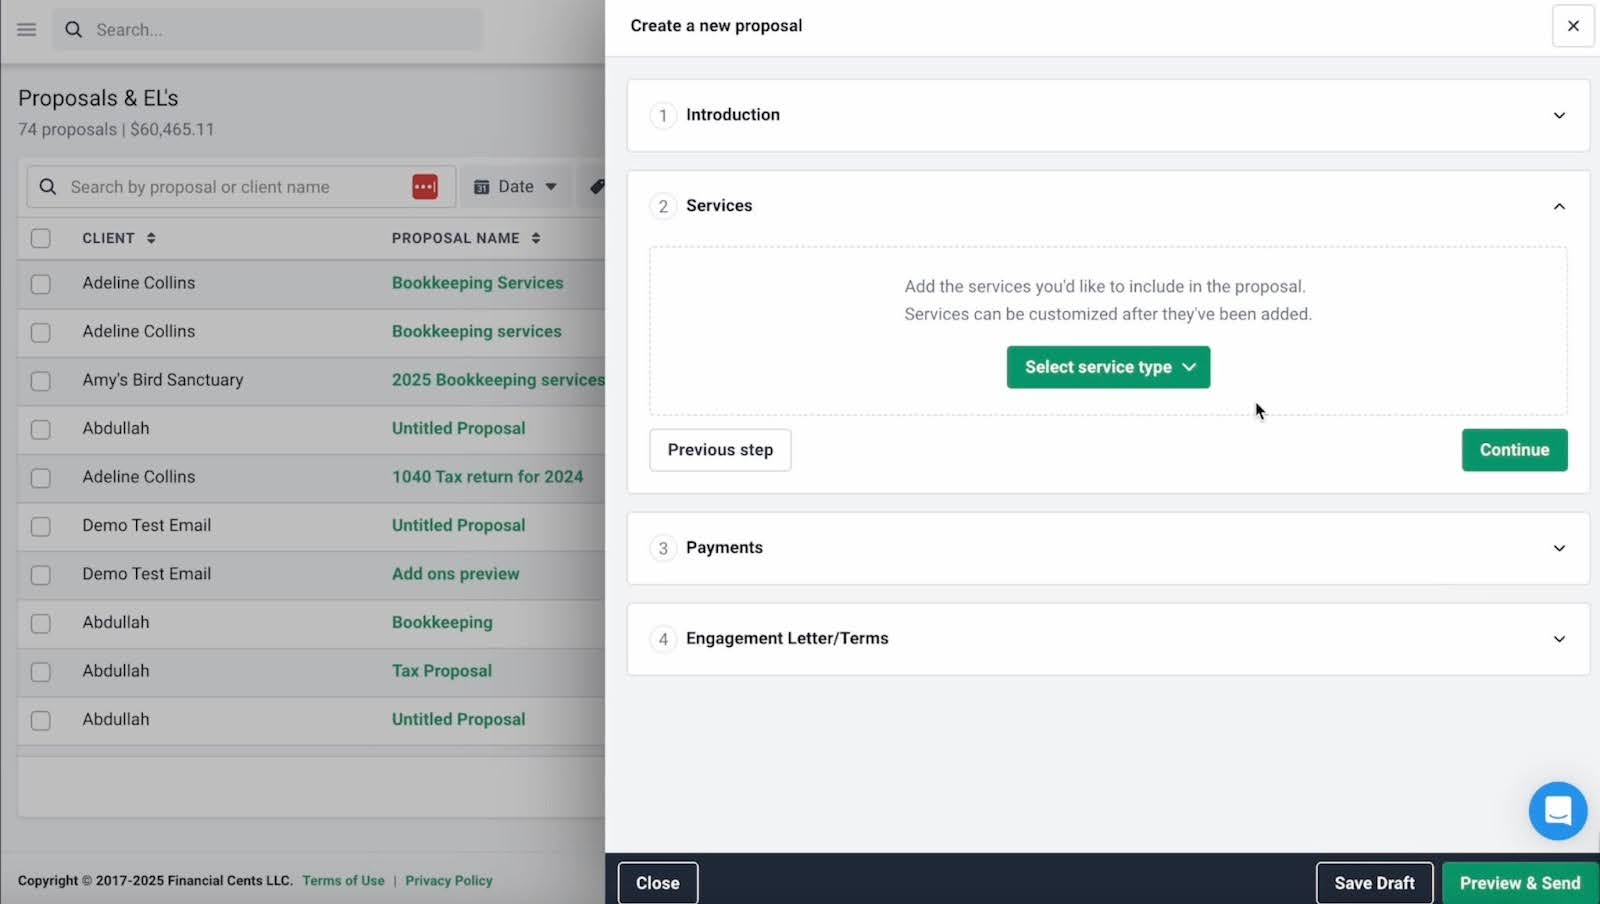The height and width of the screenshot is (904, 1600).
Task: Toggle the select-all proposals checkbox
Action: 41,238
